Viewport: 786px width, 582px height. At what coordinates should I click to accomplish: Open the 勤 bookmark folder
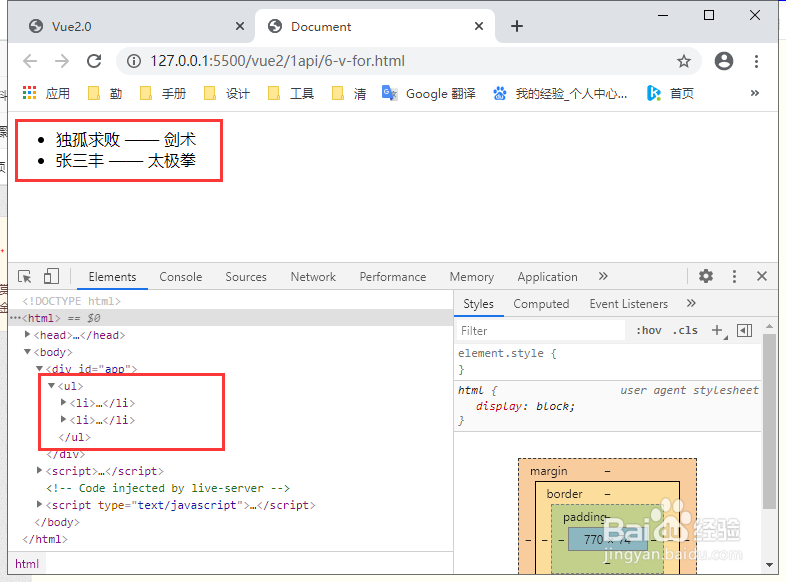105,93
